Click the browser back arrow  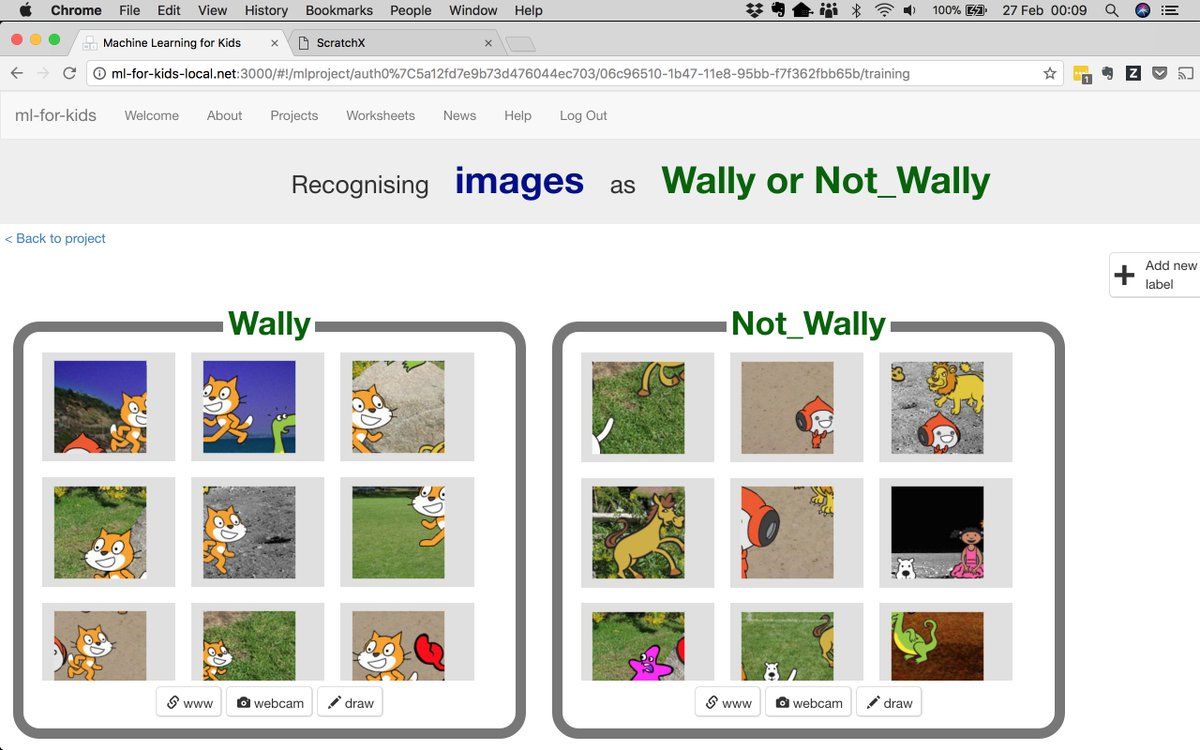(17, 73)
